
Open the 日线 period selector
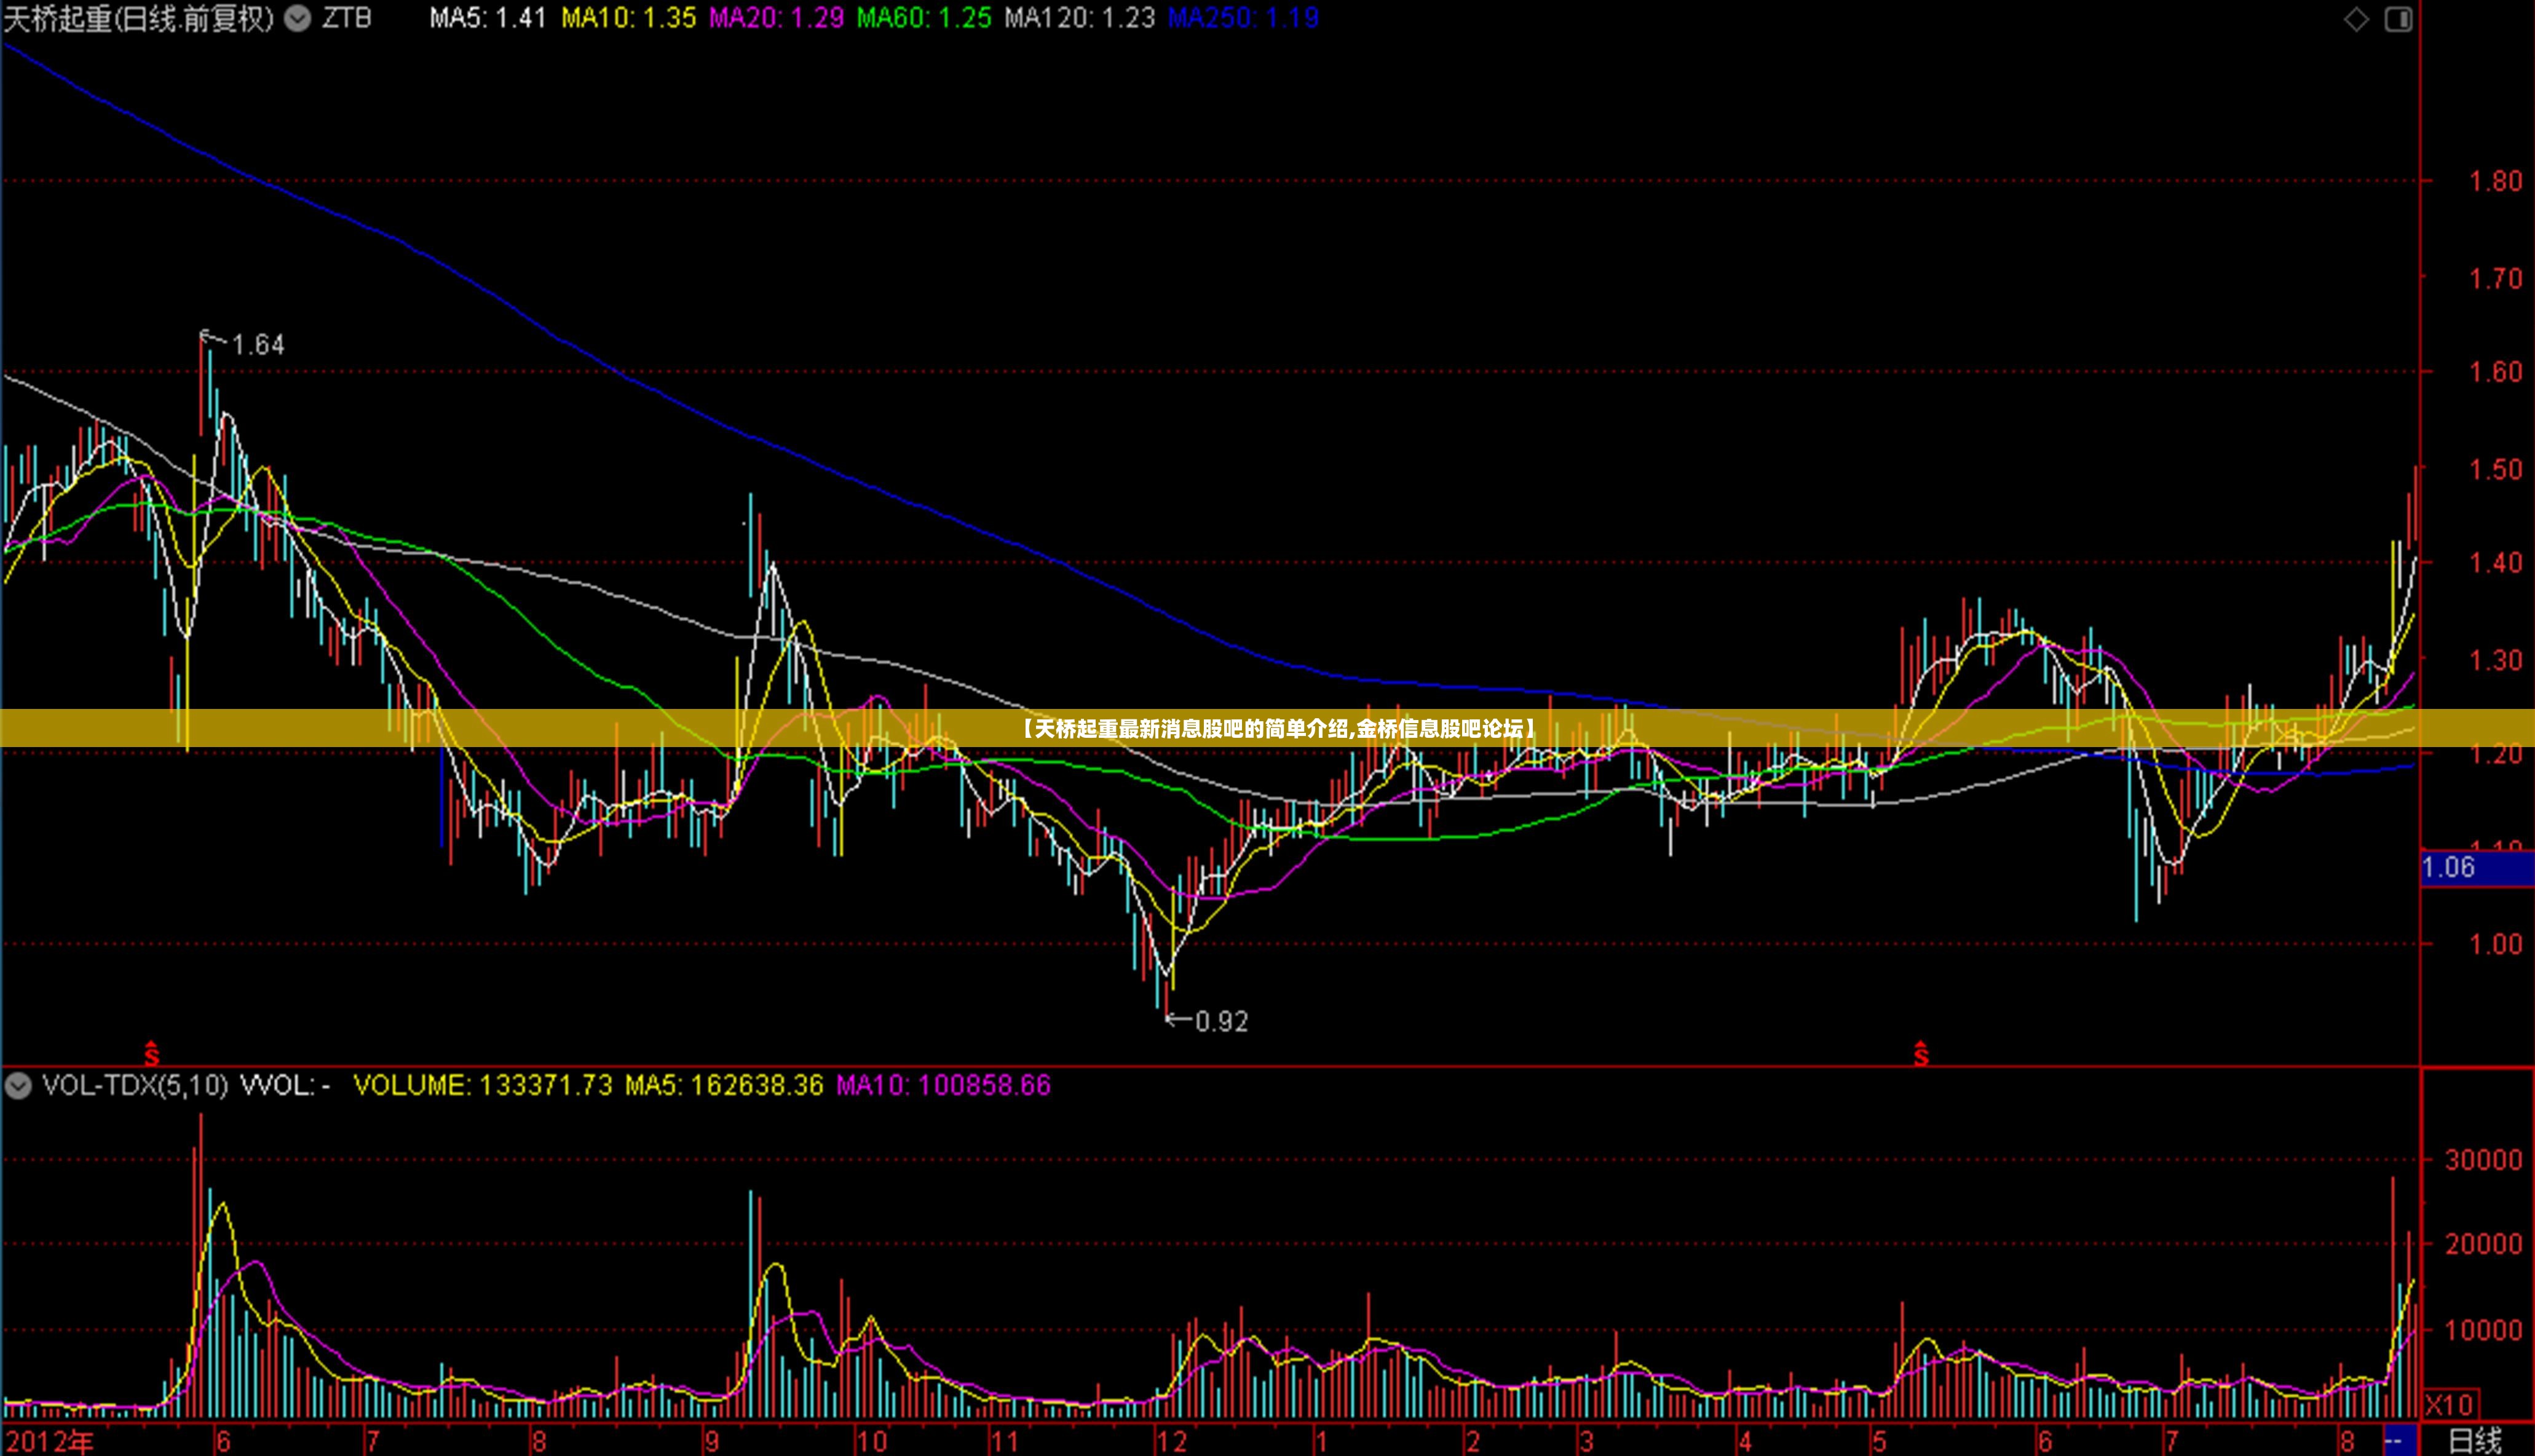click(2476, 1441)
